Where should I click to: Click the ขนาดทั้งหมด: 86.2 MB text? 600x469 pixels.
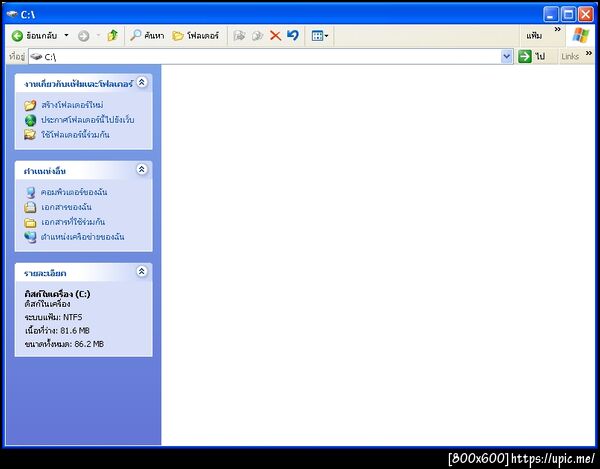pyautogui.click(x=64, y=344)
